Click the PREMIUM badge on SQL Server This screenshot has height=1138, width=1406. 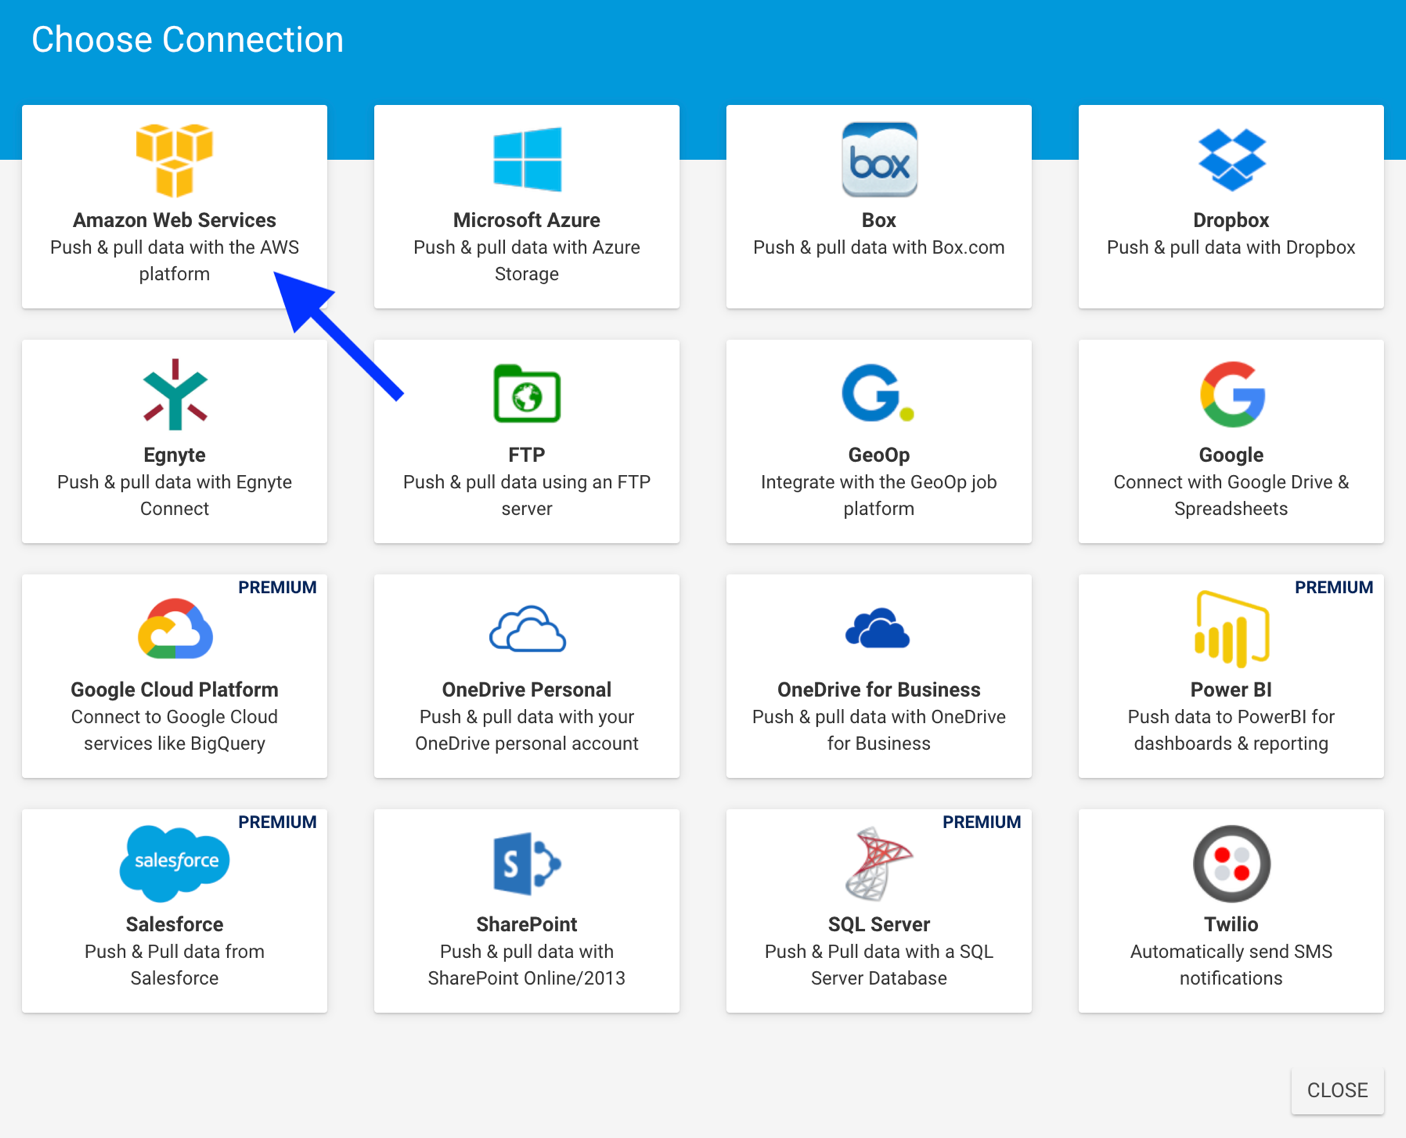[x=982, y=822]
